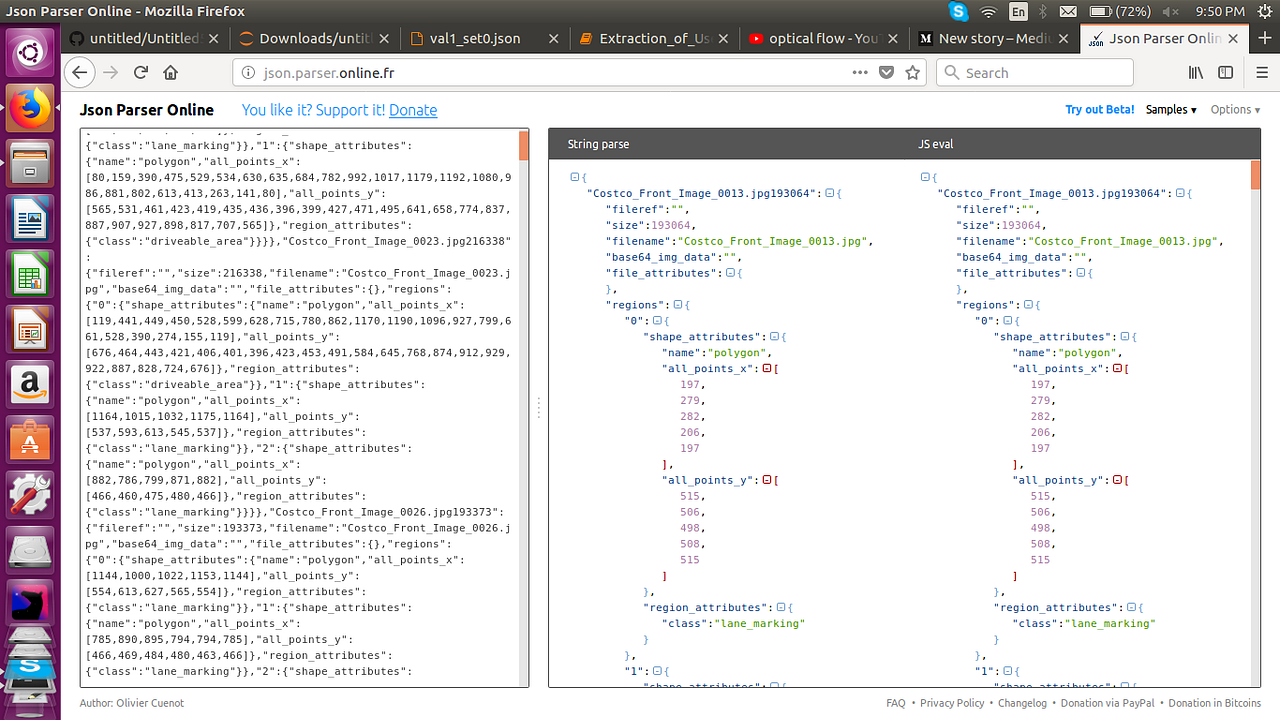Reload the json.parser.online.fr page

click(x=140, y=72)
